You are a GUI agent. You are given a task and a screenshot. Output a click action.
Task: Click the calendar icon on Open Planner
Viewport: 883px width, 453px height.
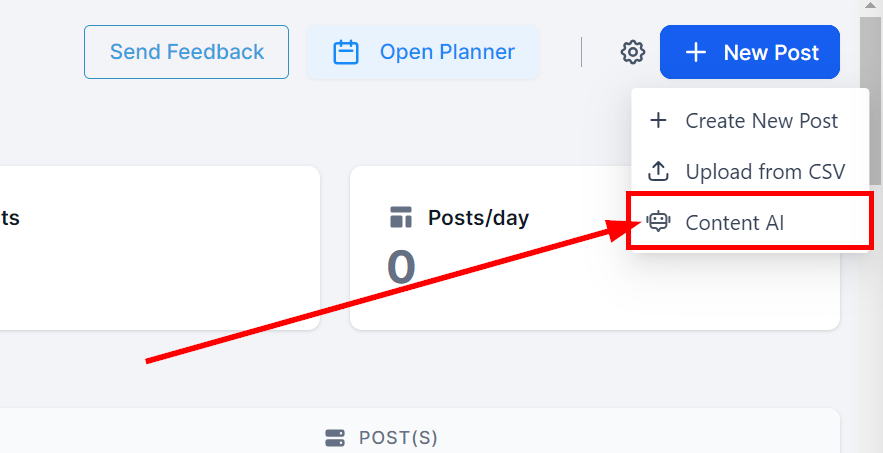point(346,52)
